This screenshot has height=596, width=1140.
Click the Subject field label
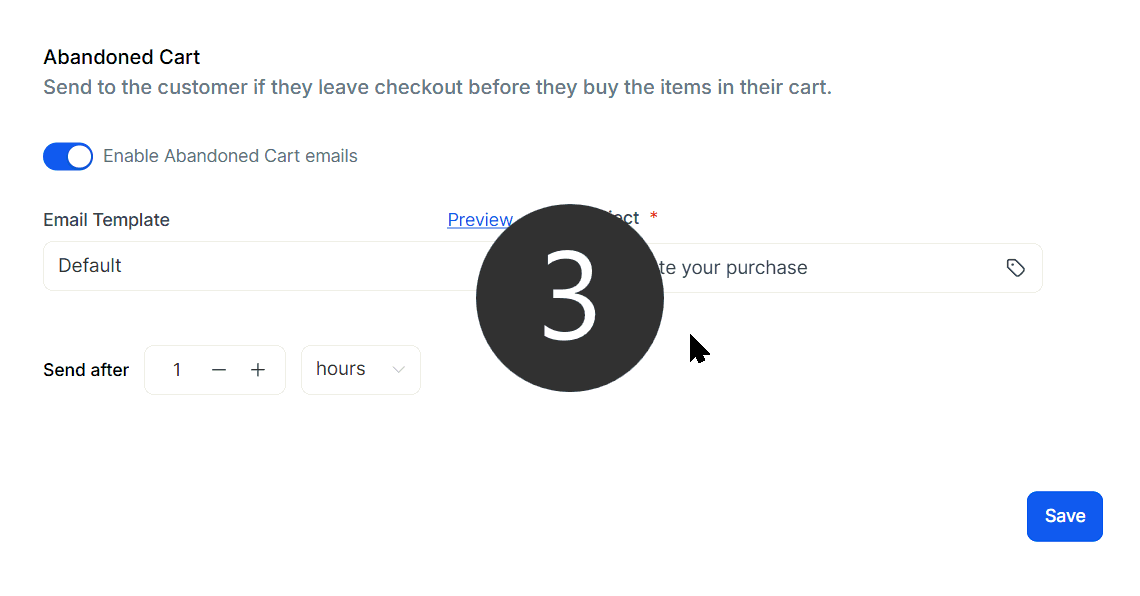pyautogui.click(x=628, y=218)
